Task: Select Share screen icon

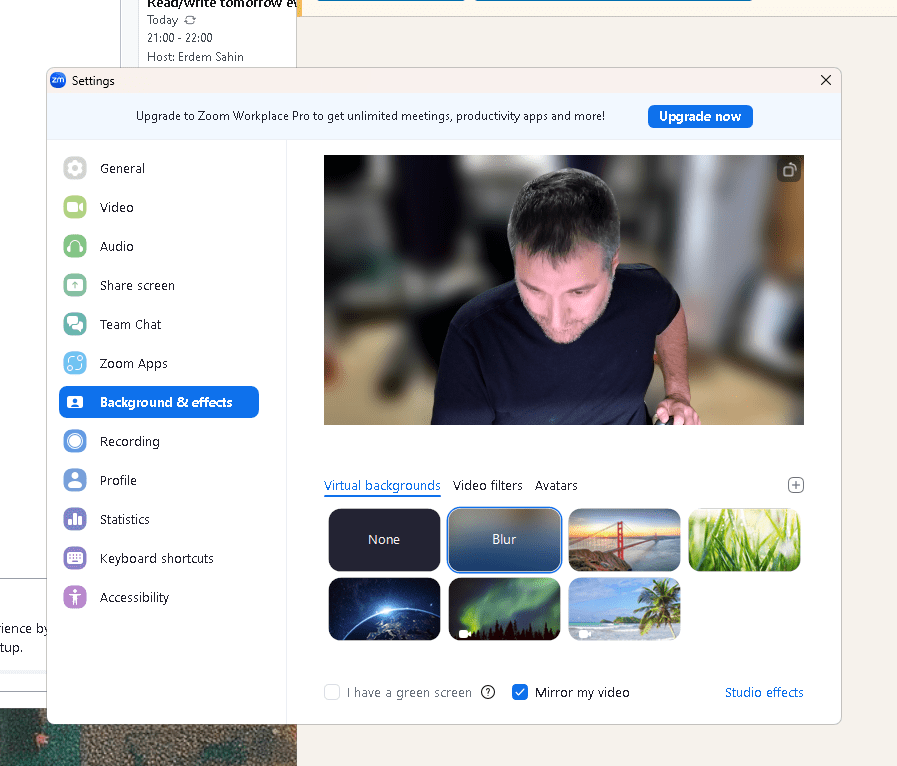Action: tap(75, 285)
